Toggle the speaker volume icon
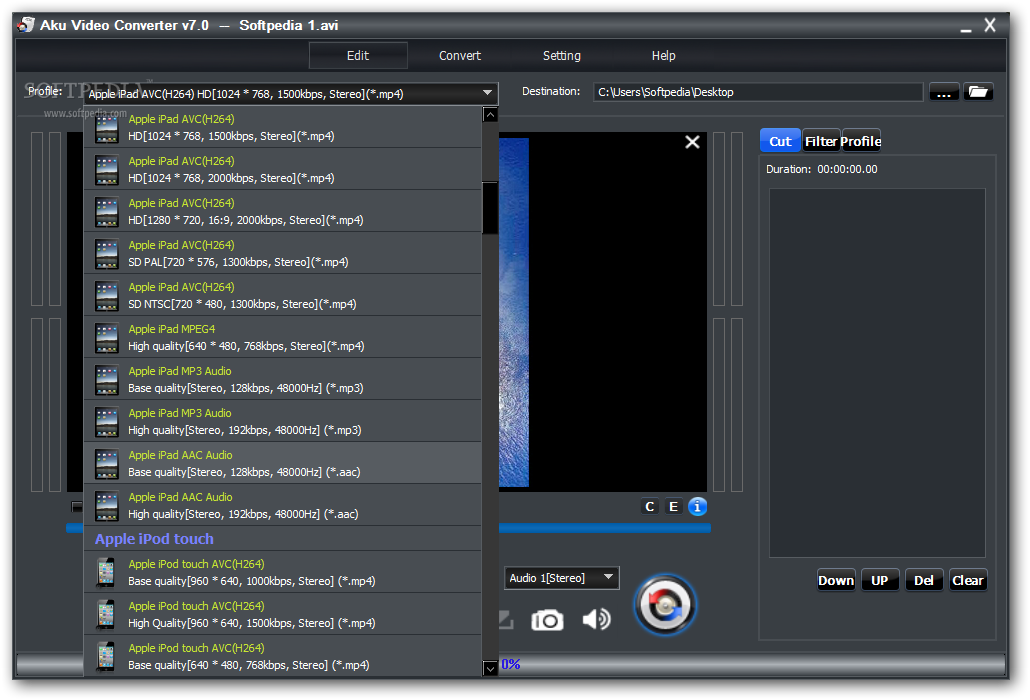Screen dimensions: 1030x700 [x=596, y=619]
